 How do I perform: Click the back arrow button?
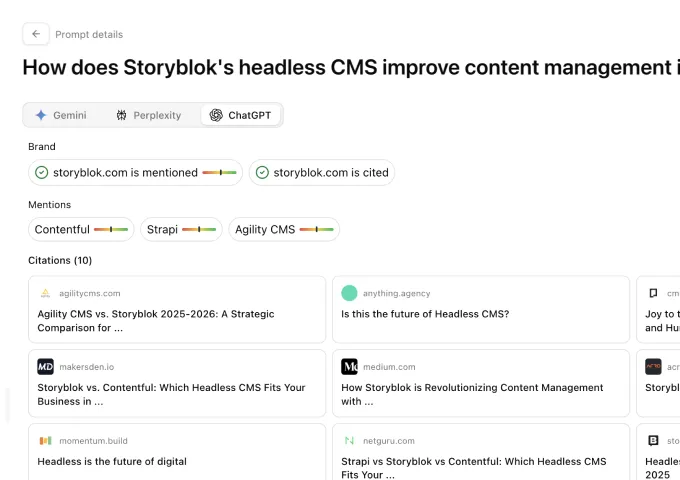click(x=36, y=34)
